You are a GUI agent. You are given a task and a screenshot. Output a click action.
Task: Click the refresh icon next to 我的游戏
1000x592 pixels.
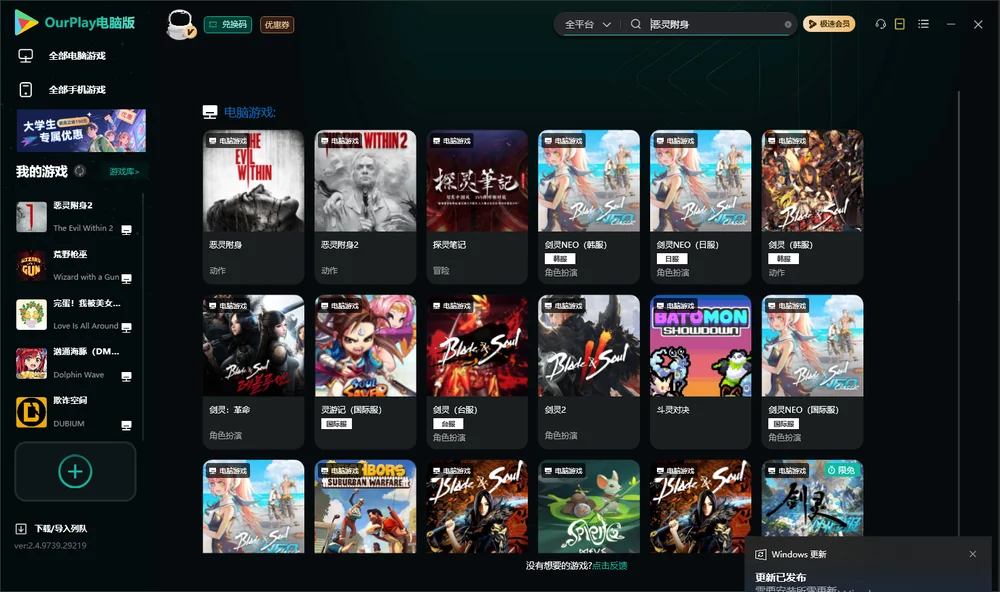(x=80, y=171)
